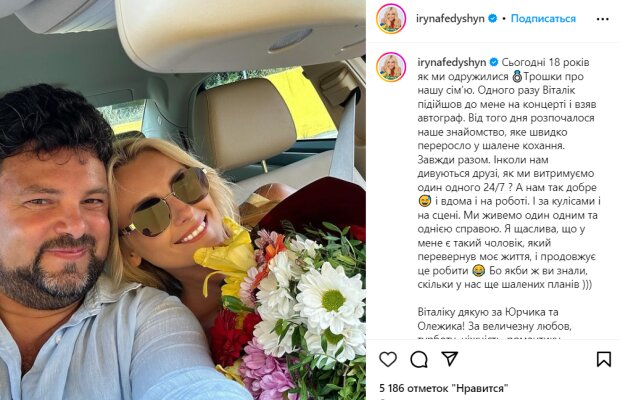Click the Подписаться follow button
The image size is (620, 400).
(x=543, y=19)
